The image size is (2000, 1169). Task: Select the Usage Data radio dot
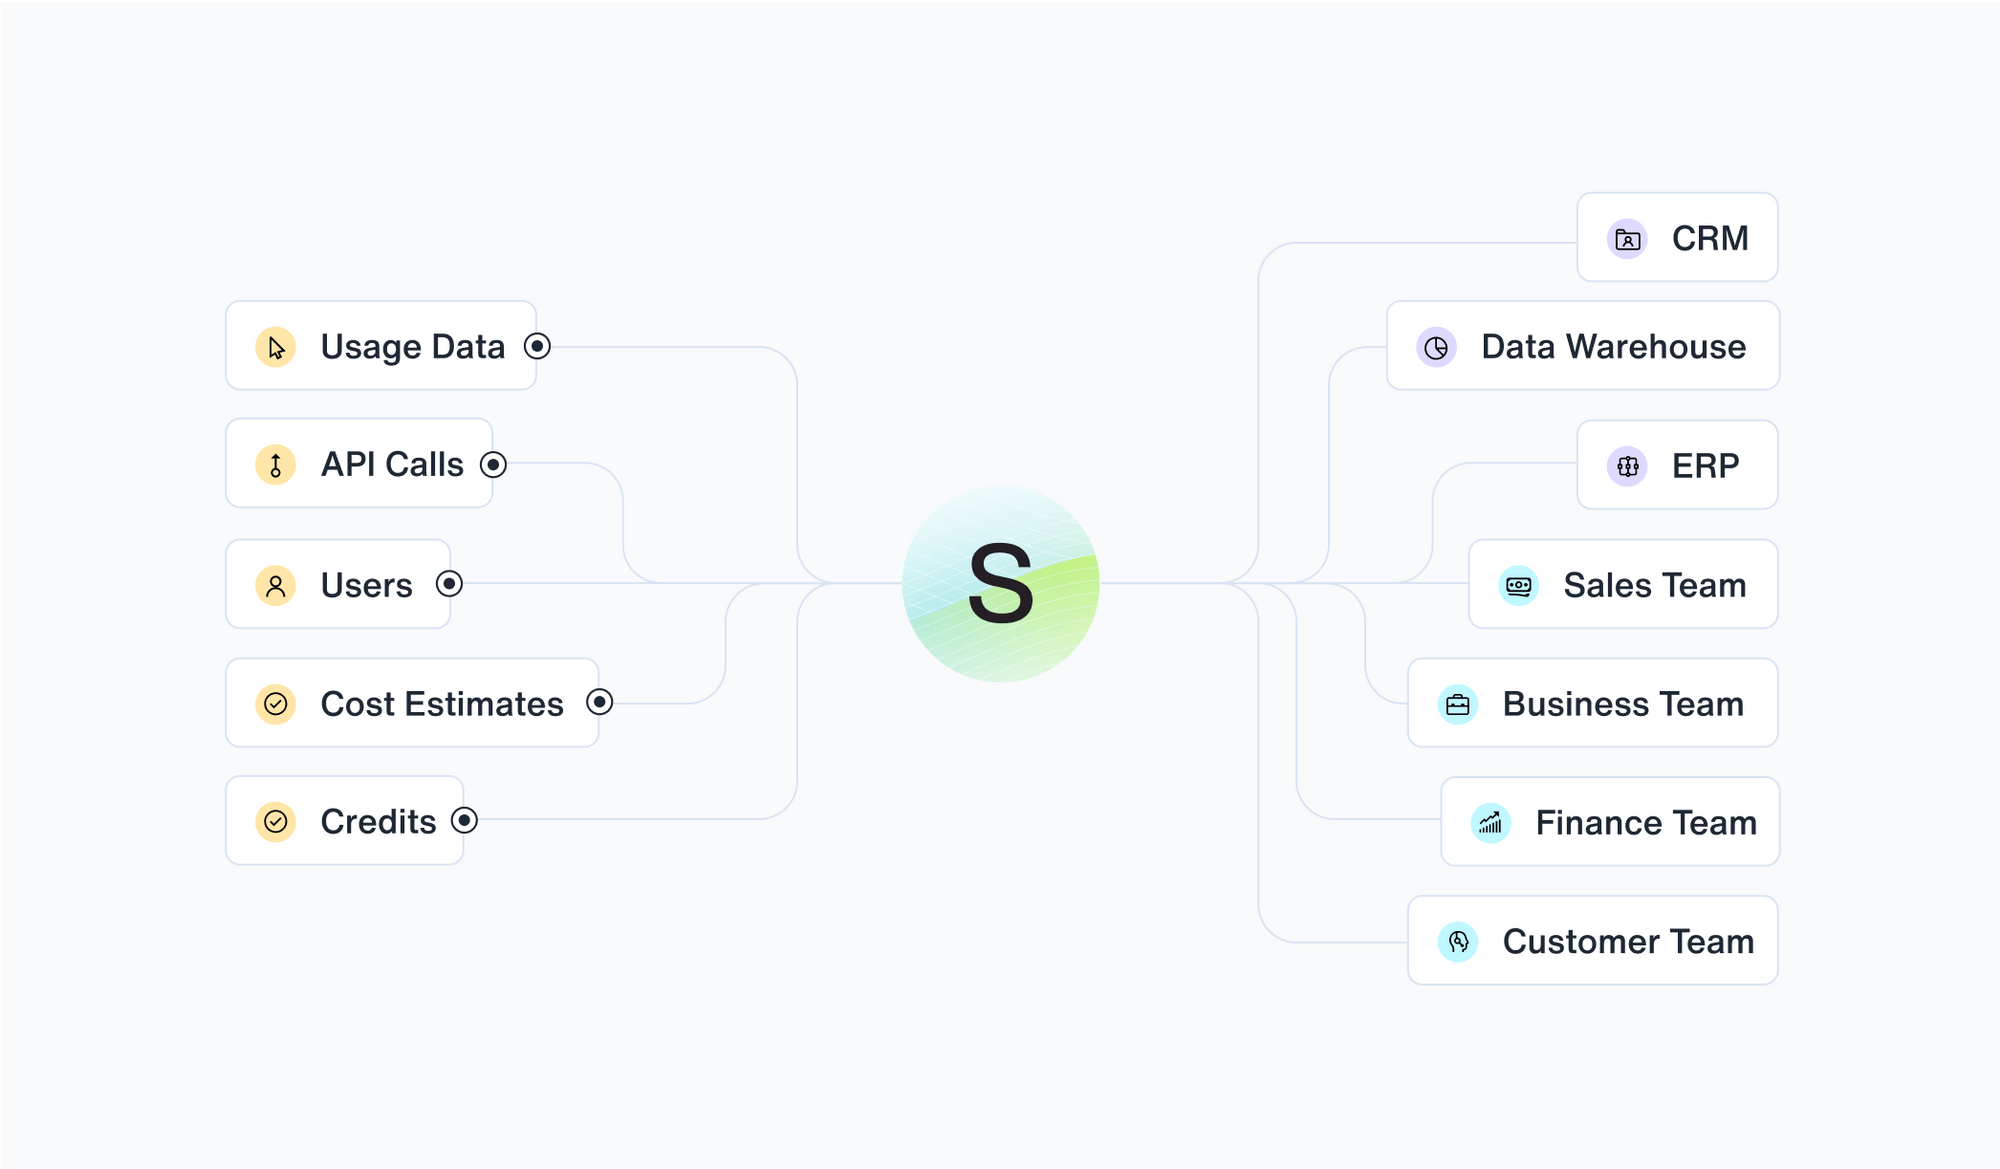click(537, 346)
